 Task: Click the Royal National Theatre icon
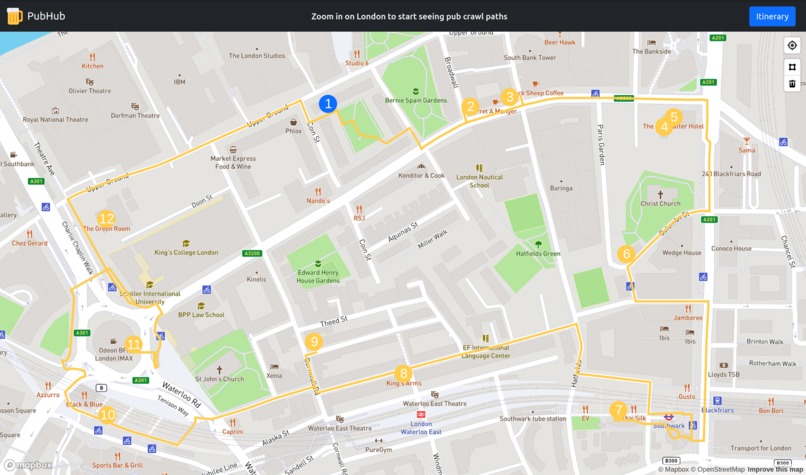(x=55, y=111)
